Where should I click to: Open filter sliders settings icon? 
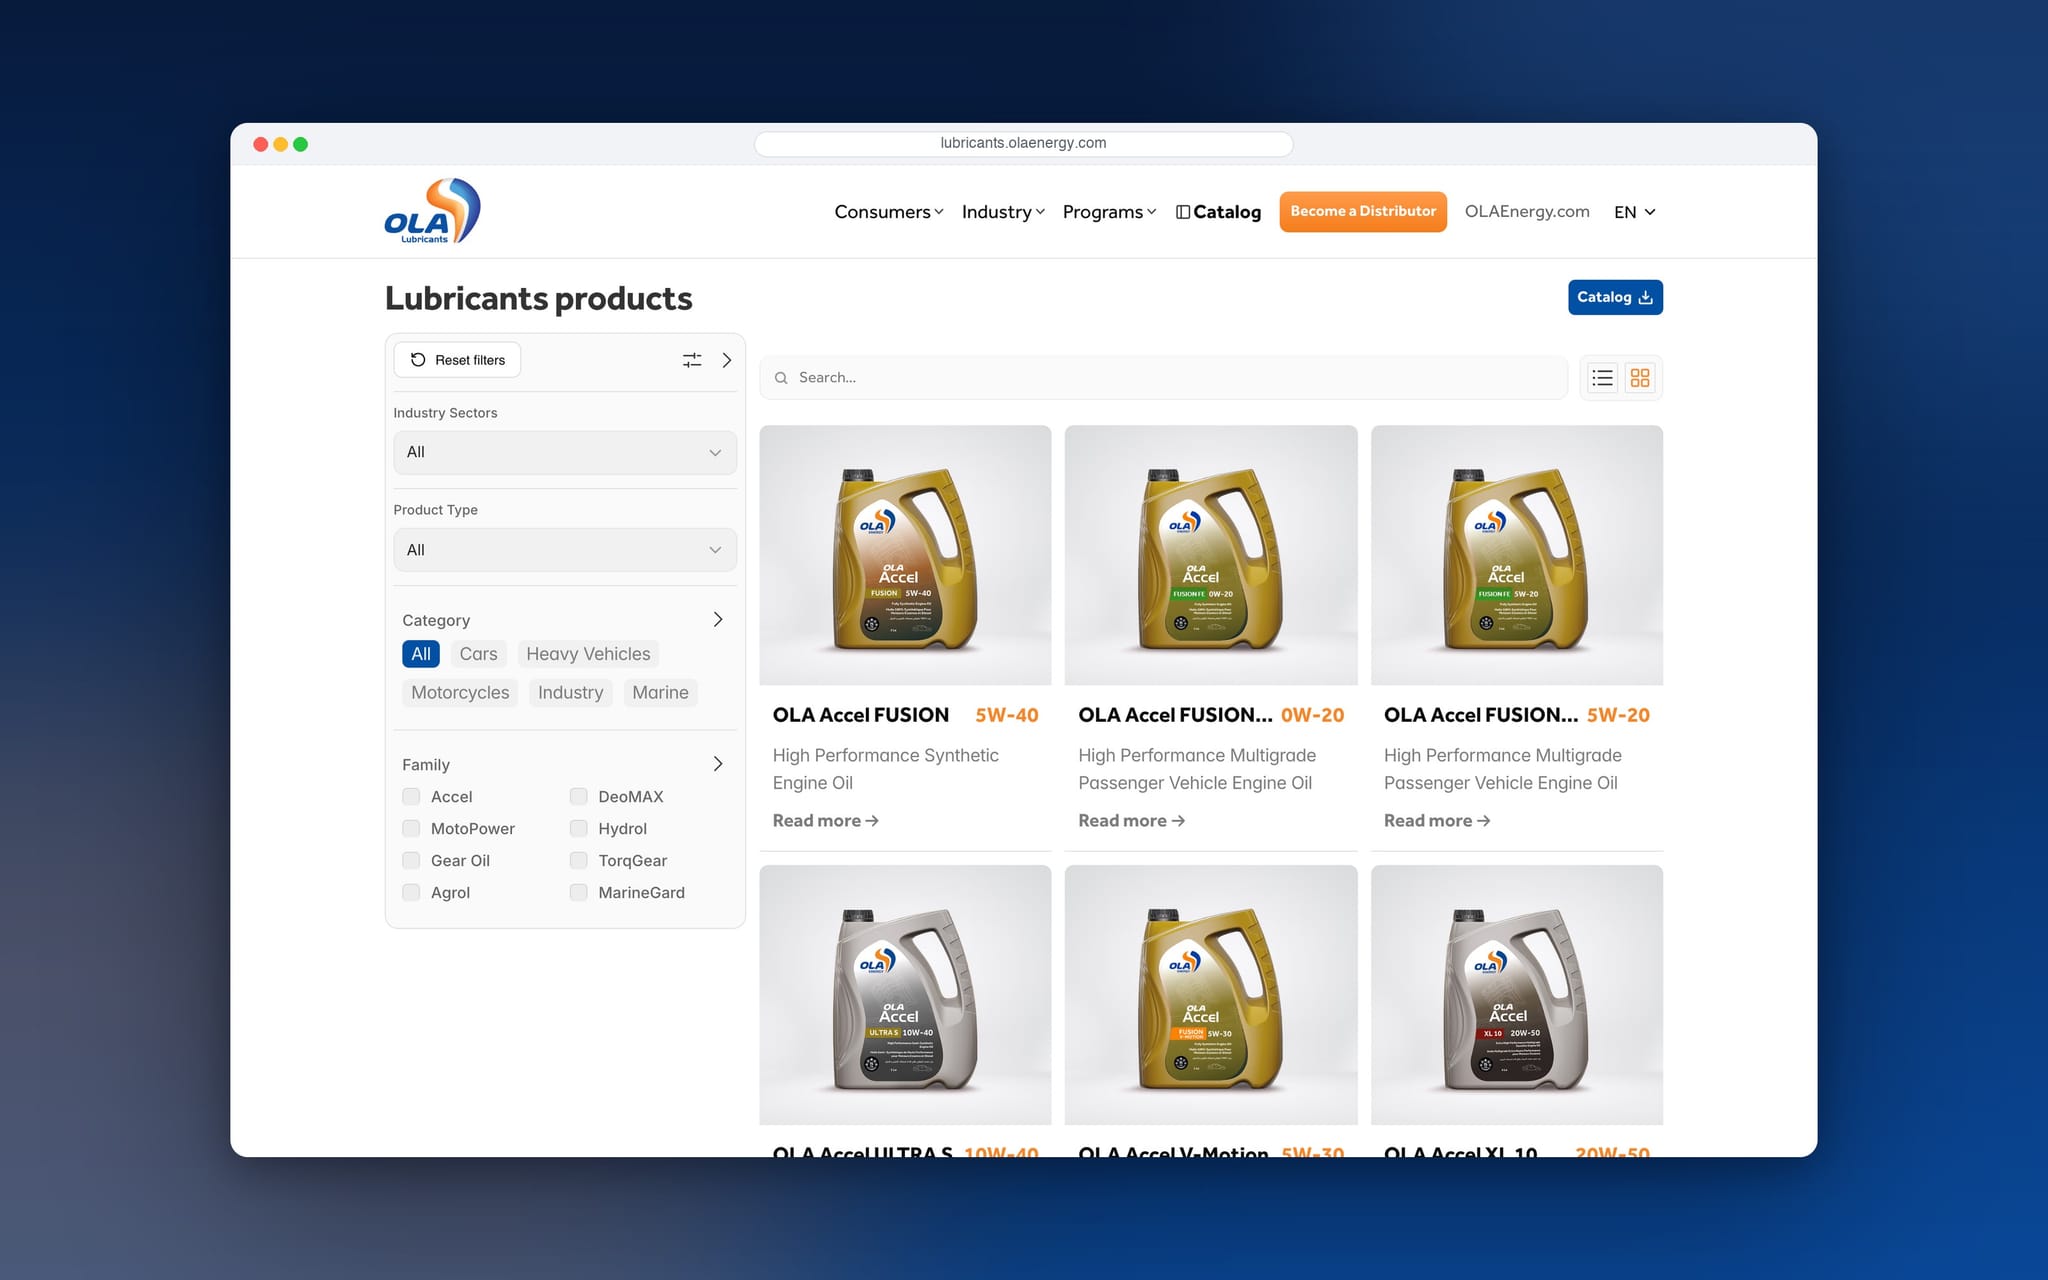click(x=692, y=360)
